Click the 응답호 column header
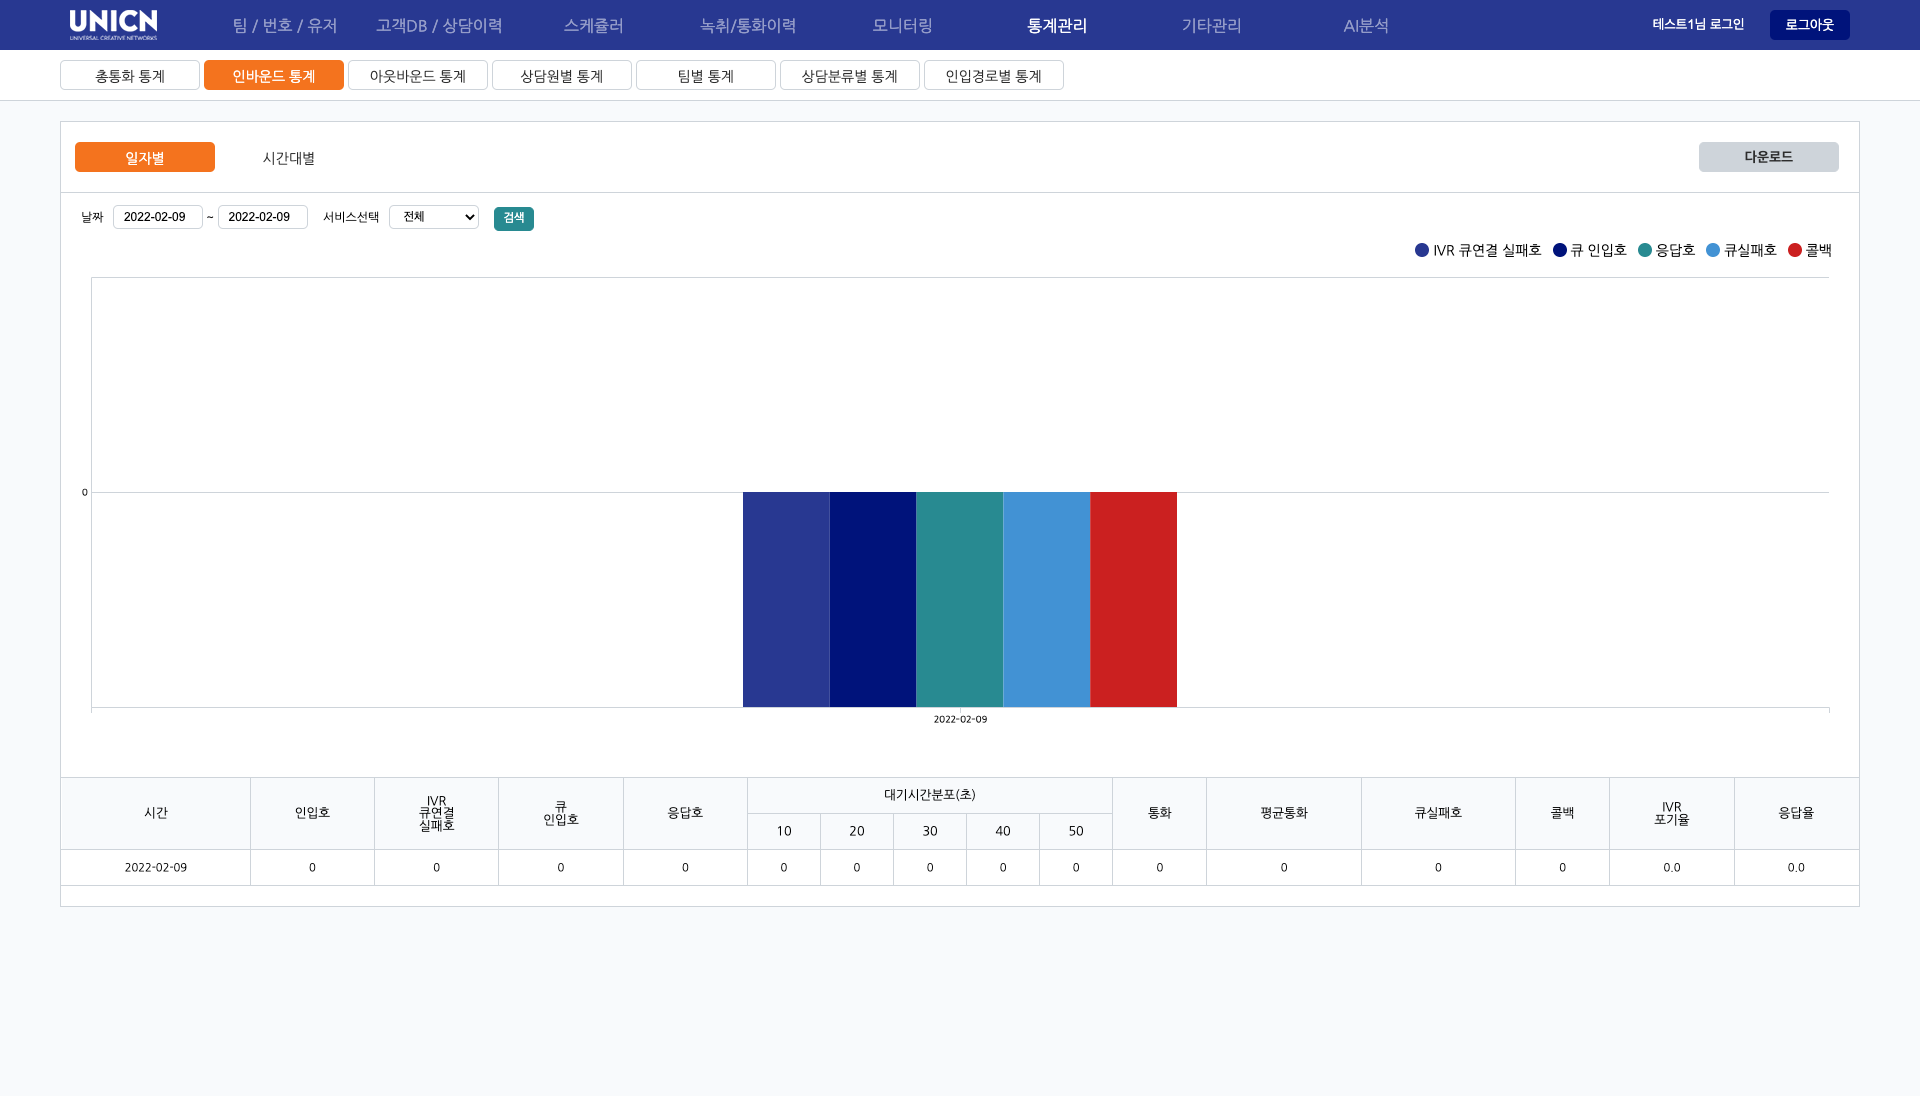Screen dimensions: 1920x1096 click(x=685, y=813)
